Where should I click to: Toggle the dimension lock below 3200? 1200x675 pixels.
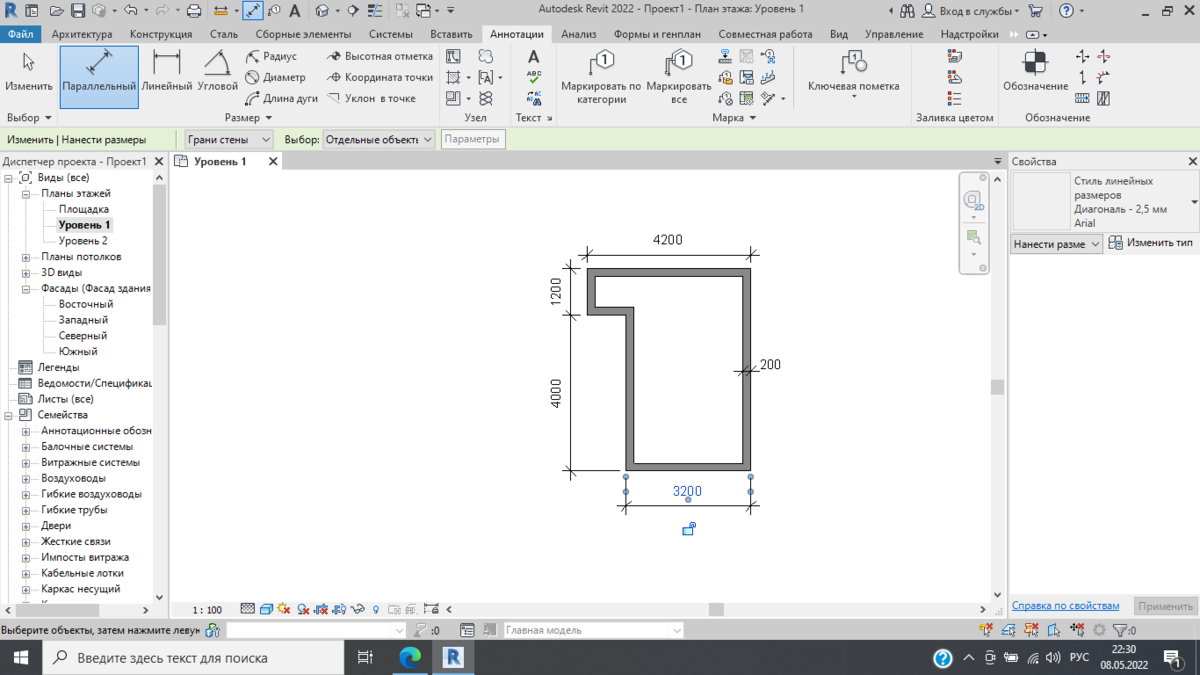pyautogui.click(x=688, y=529)
